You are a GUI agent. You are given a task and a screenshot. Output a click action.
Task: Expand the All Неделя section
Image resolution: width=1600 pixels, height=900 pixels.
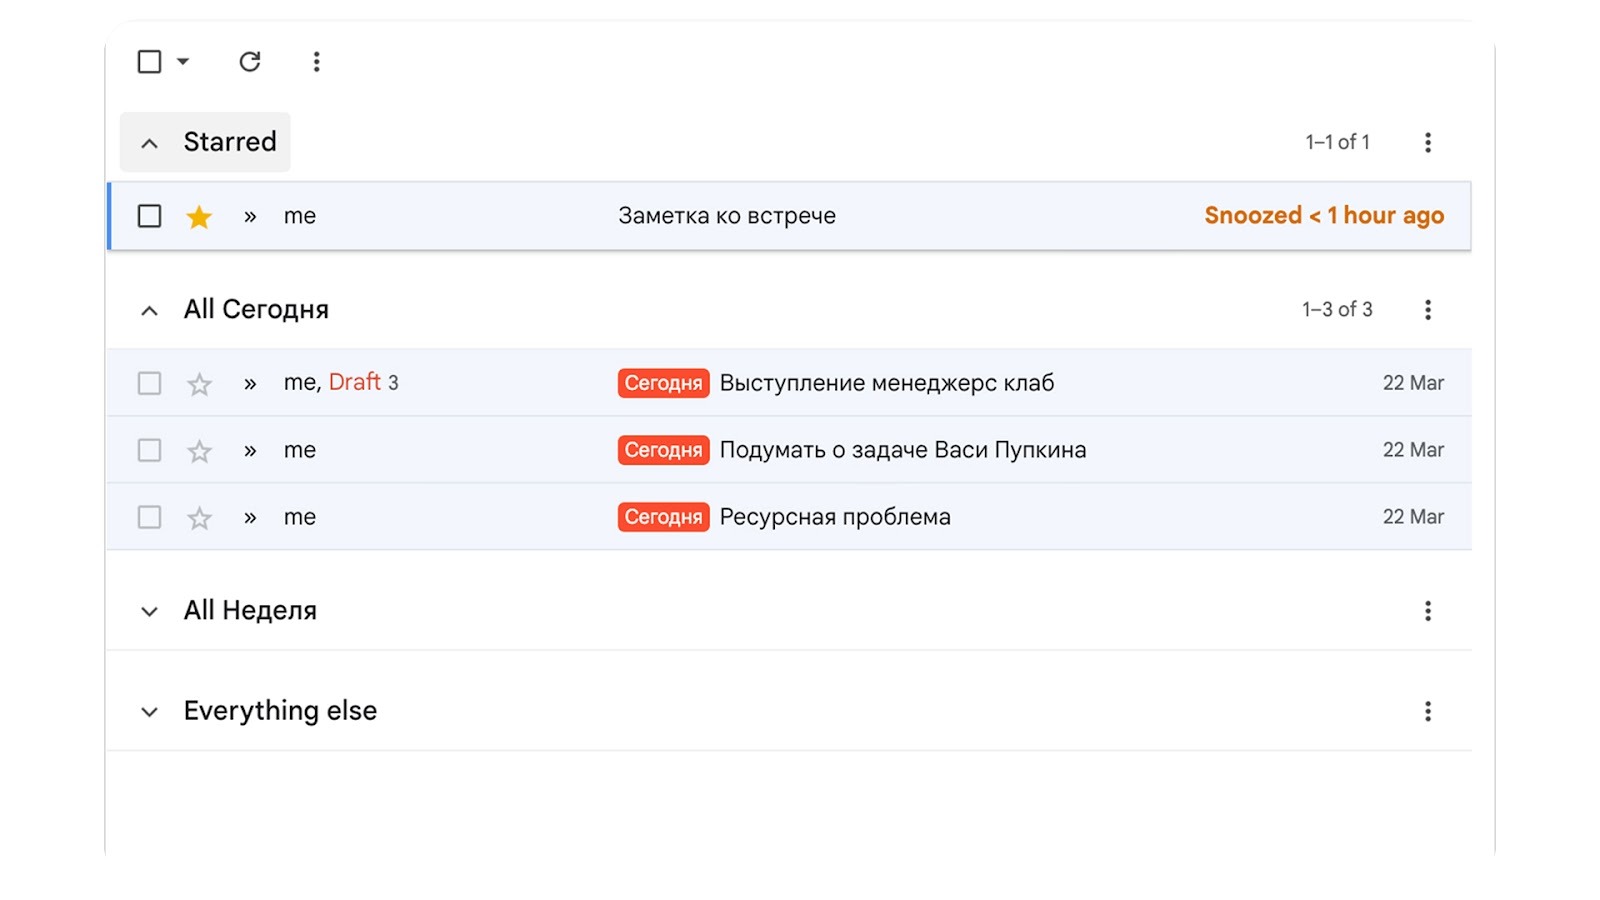point(148,610)
